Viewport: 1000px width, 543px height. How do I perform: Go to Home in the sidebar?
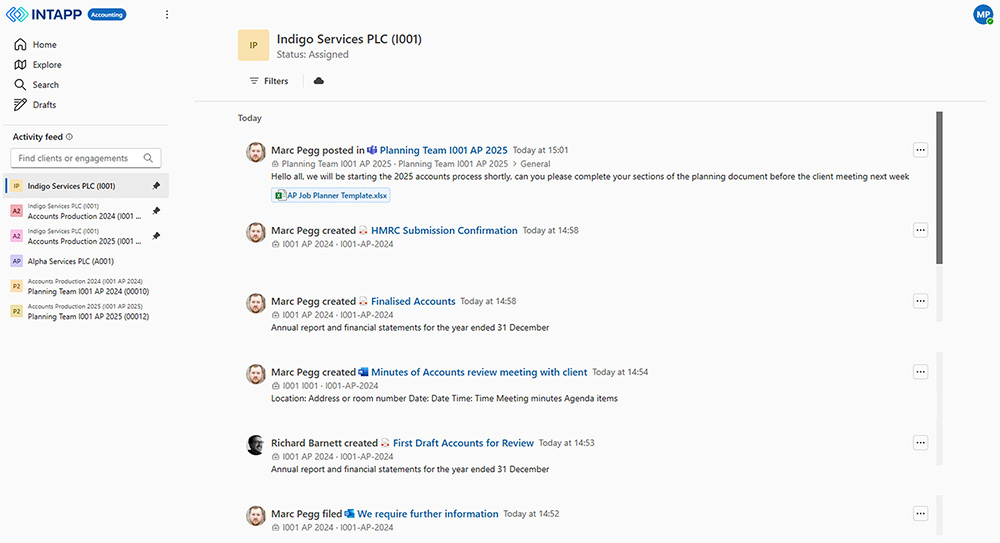click(44, 45)
